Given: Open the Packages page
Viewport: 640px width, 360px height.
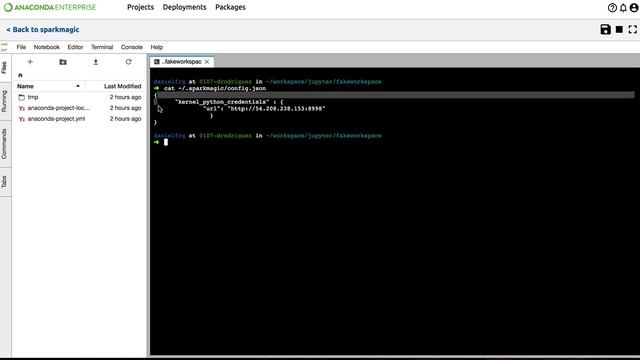Looking at the screenshot, I should click(230, 7).
